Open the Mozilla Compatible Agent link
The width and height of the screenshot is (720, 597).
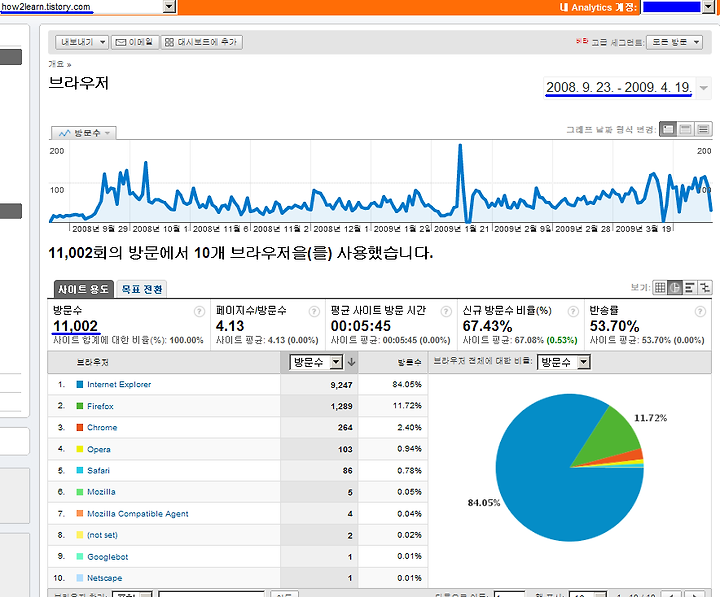(x=138, y=513)
